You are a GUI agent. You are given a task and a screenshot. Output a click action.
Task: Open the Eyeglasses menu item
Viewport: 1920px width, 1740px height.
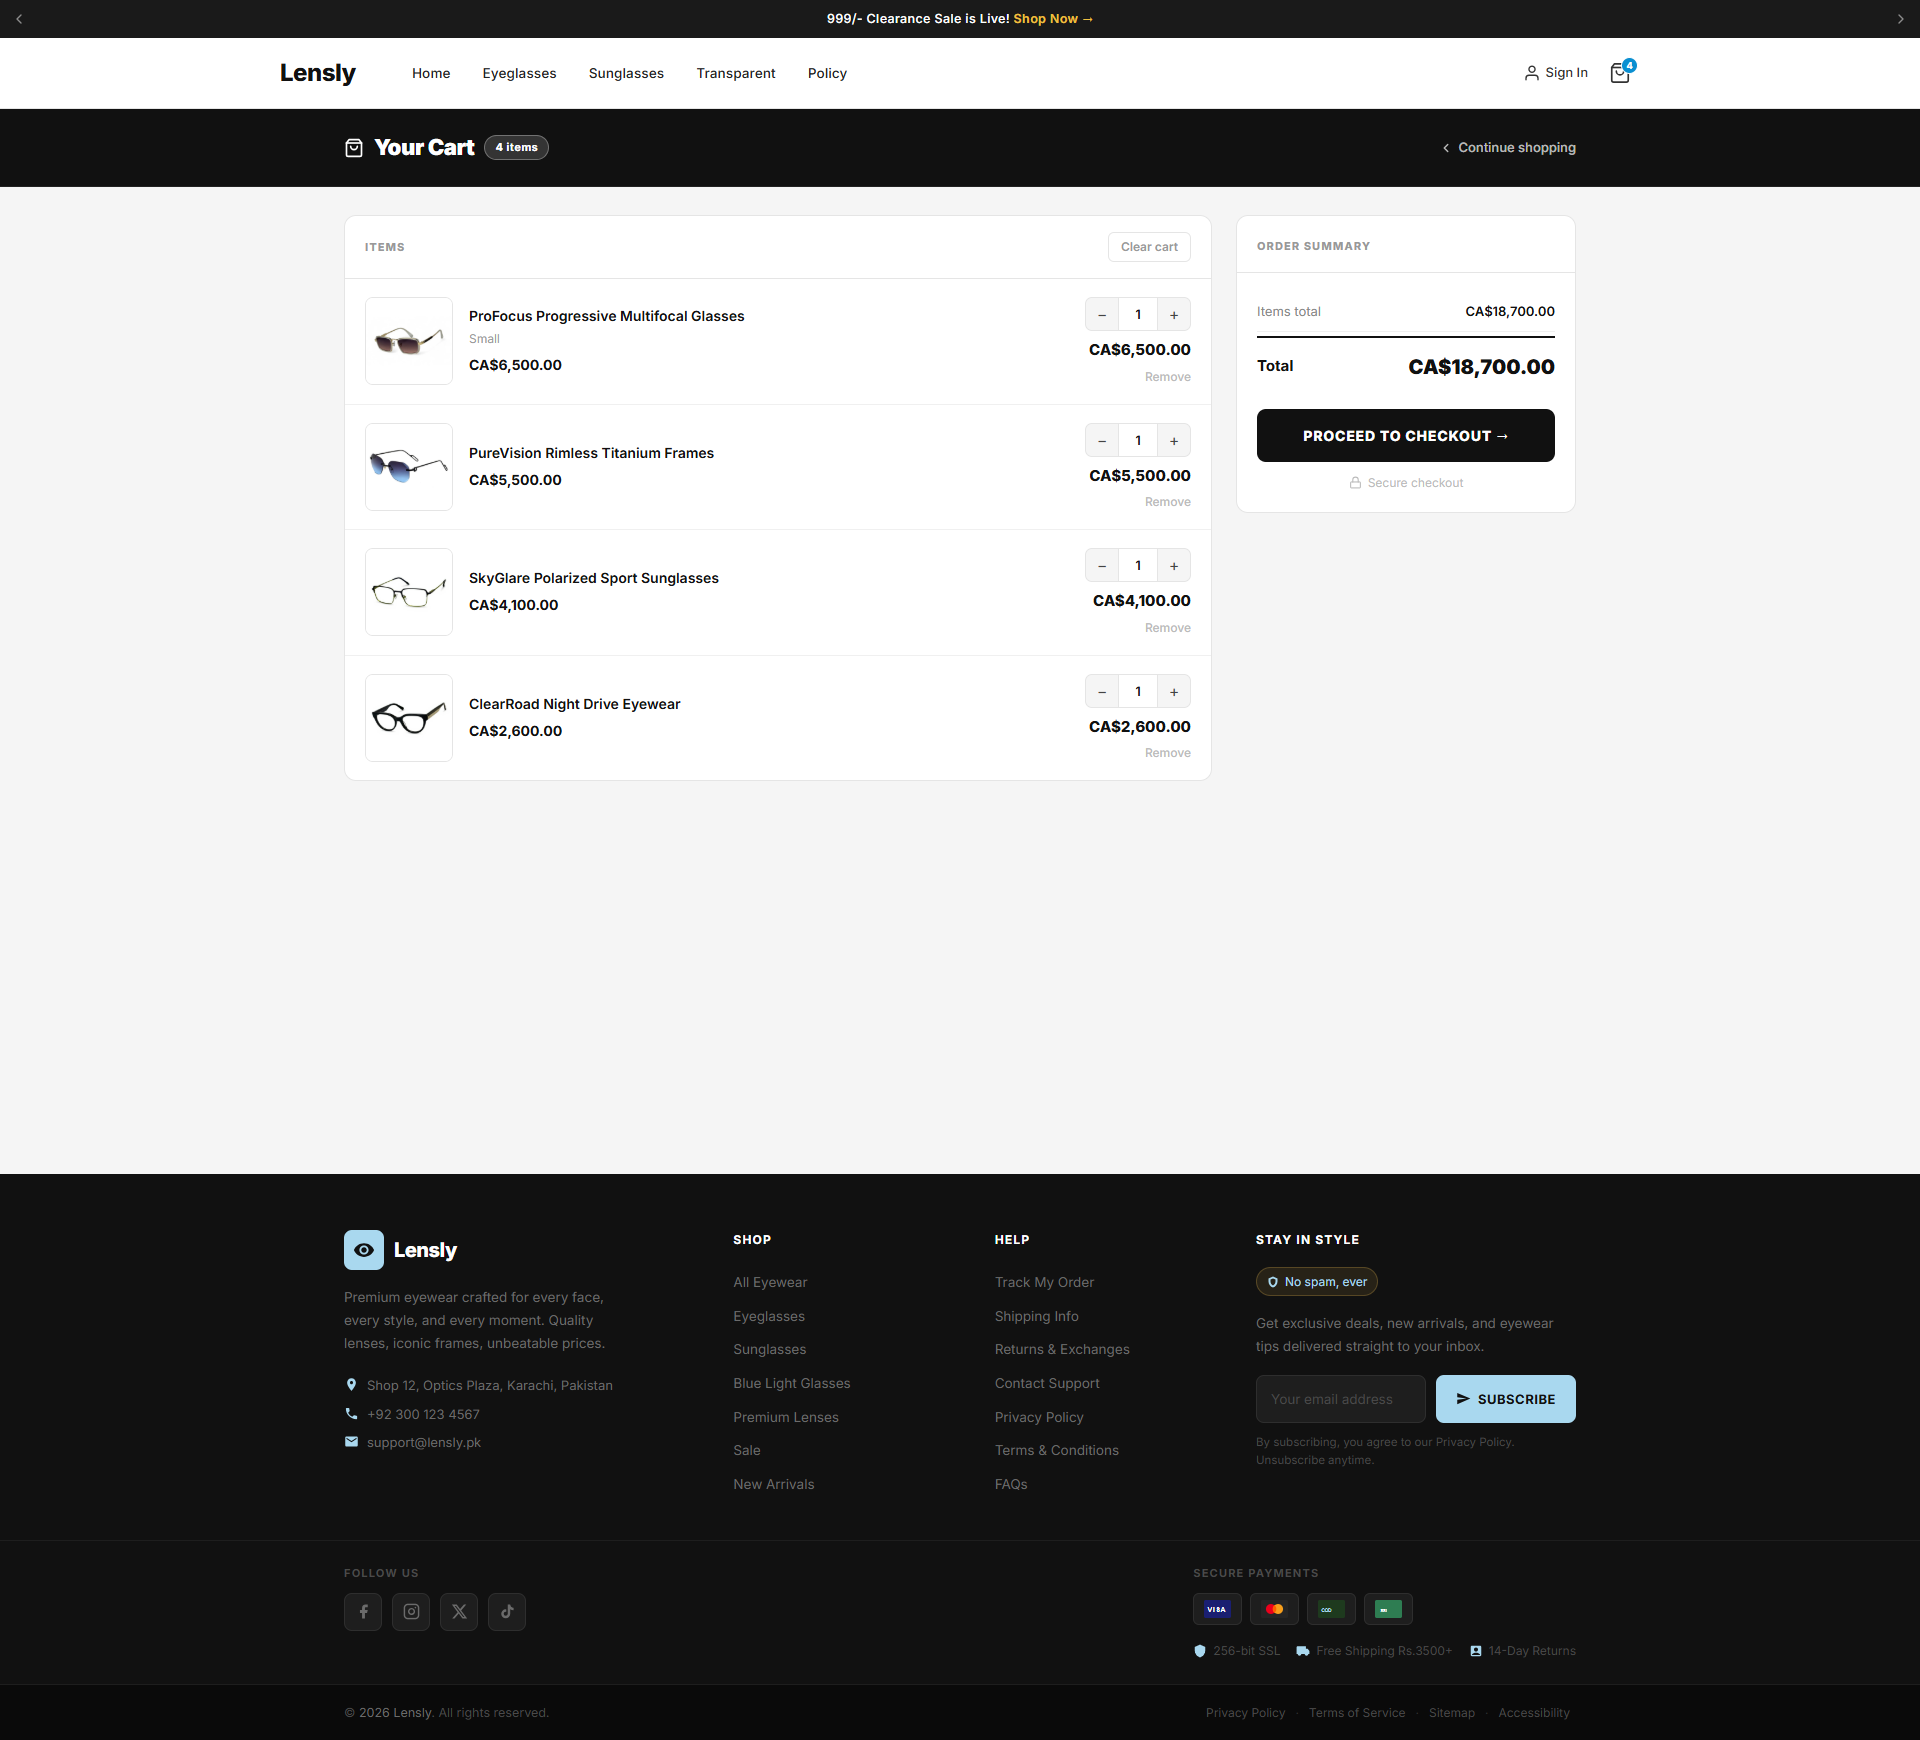(x=519, y=73)
